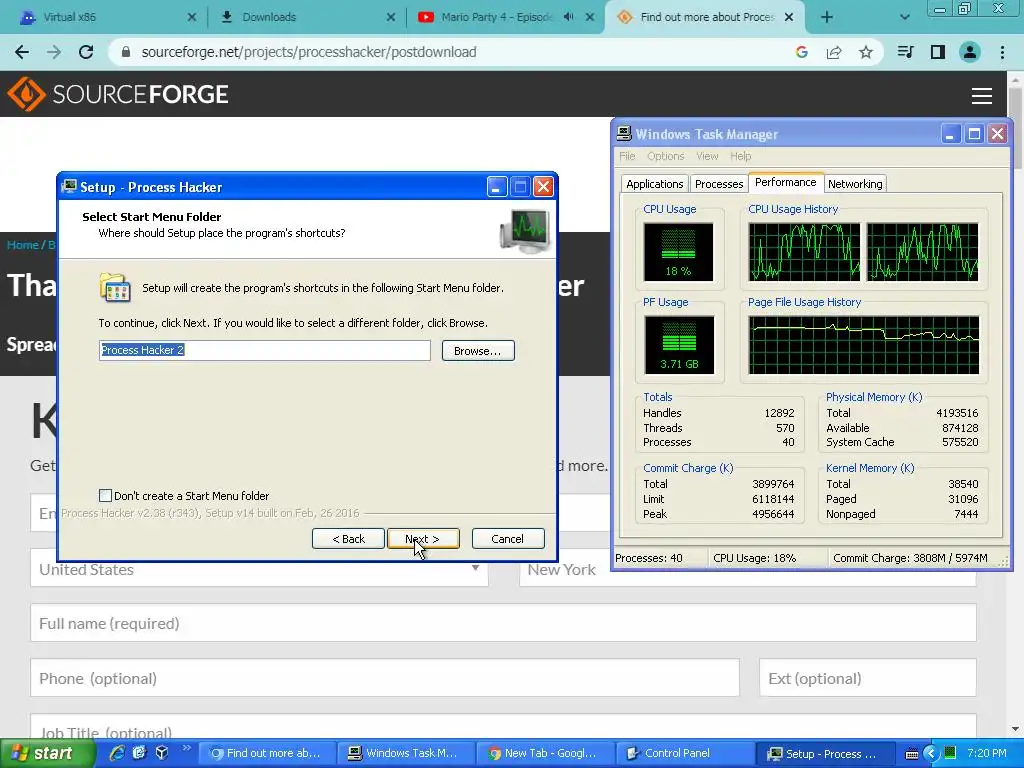
Task: Click the tray keyboard icon
Action: pyautogui.click(x=912, y=754)
